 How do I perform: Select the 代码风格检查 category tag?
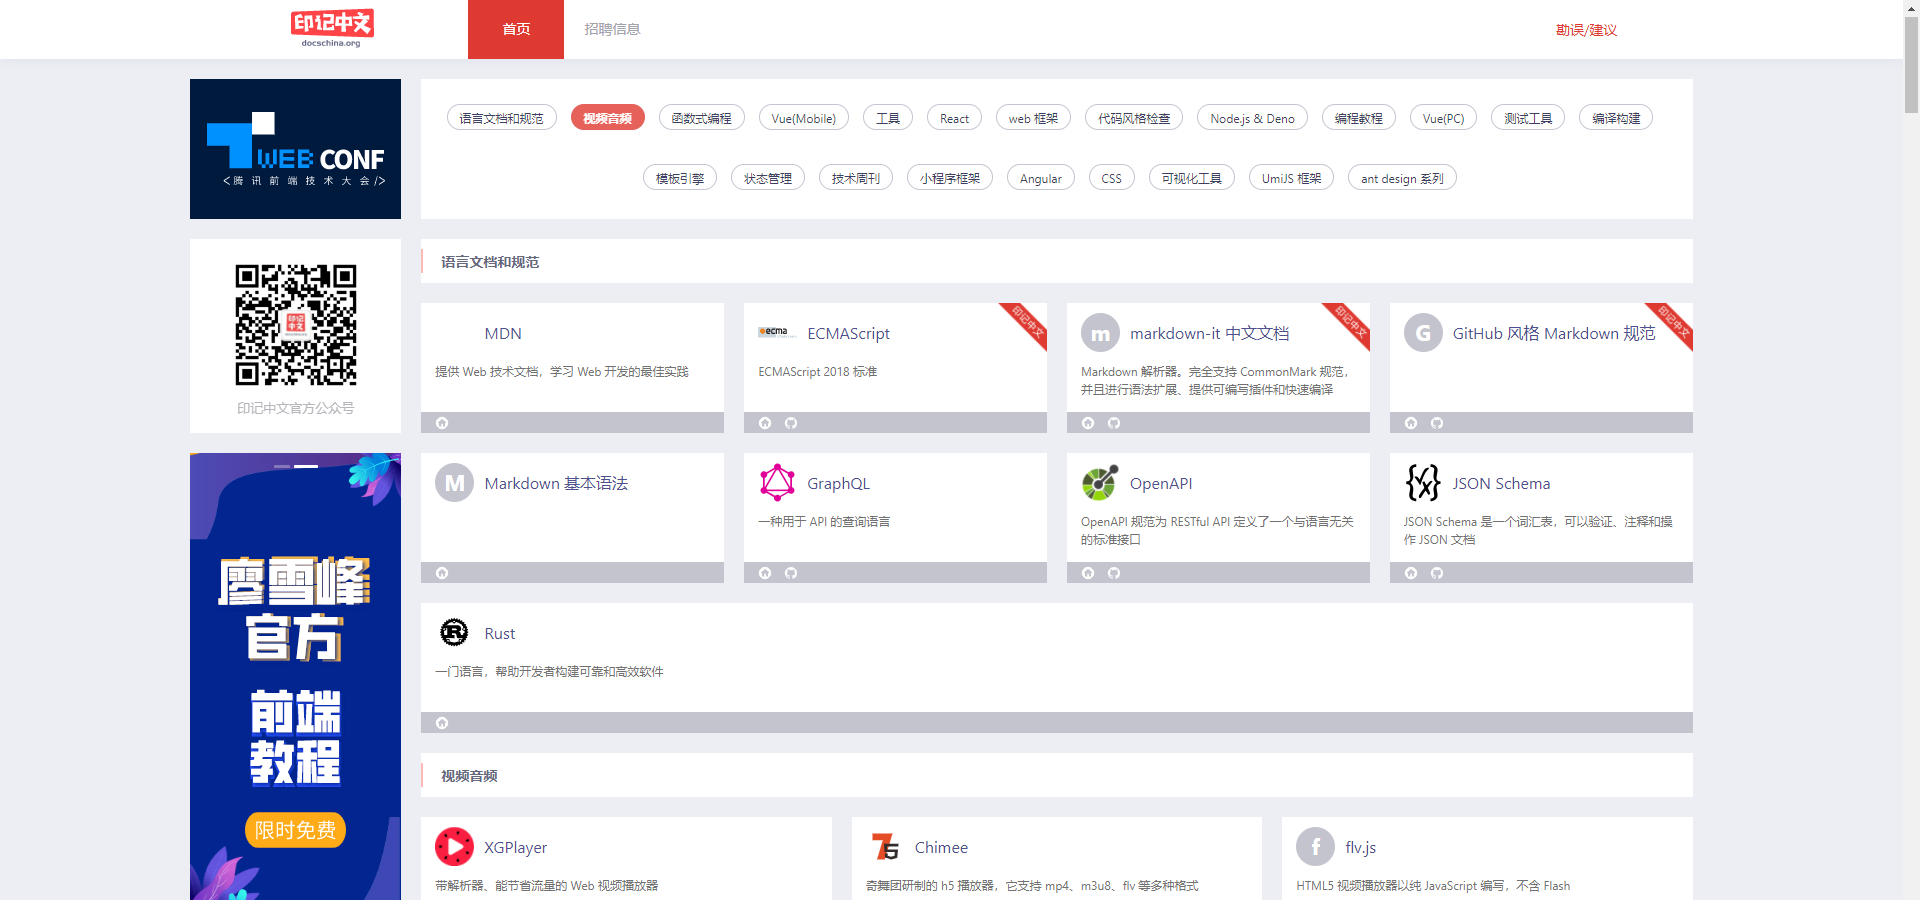point(1134,118)
